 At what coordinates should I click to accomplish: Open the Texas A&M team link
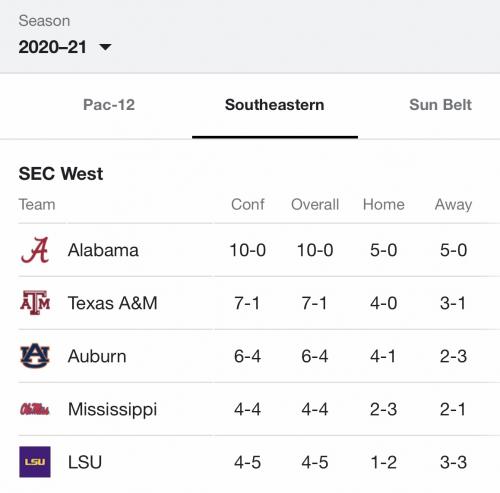[x=112, y=303]
